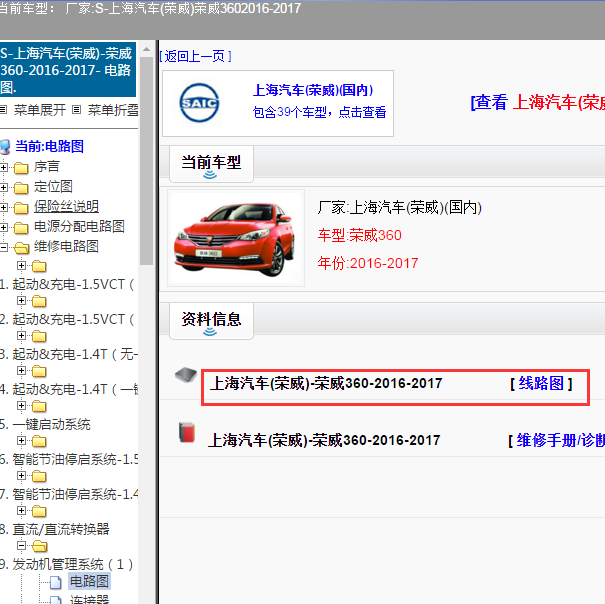Click the red book icon beside 维修手册 row
The height and width of the screenshot is (604, 605).
coord(187,432)
